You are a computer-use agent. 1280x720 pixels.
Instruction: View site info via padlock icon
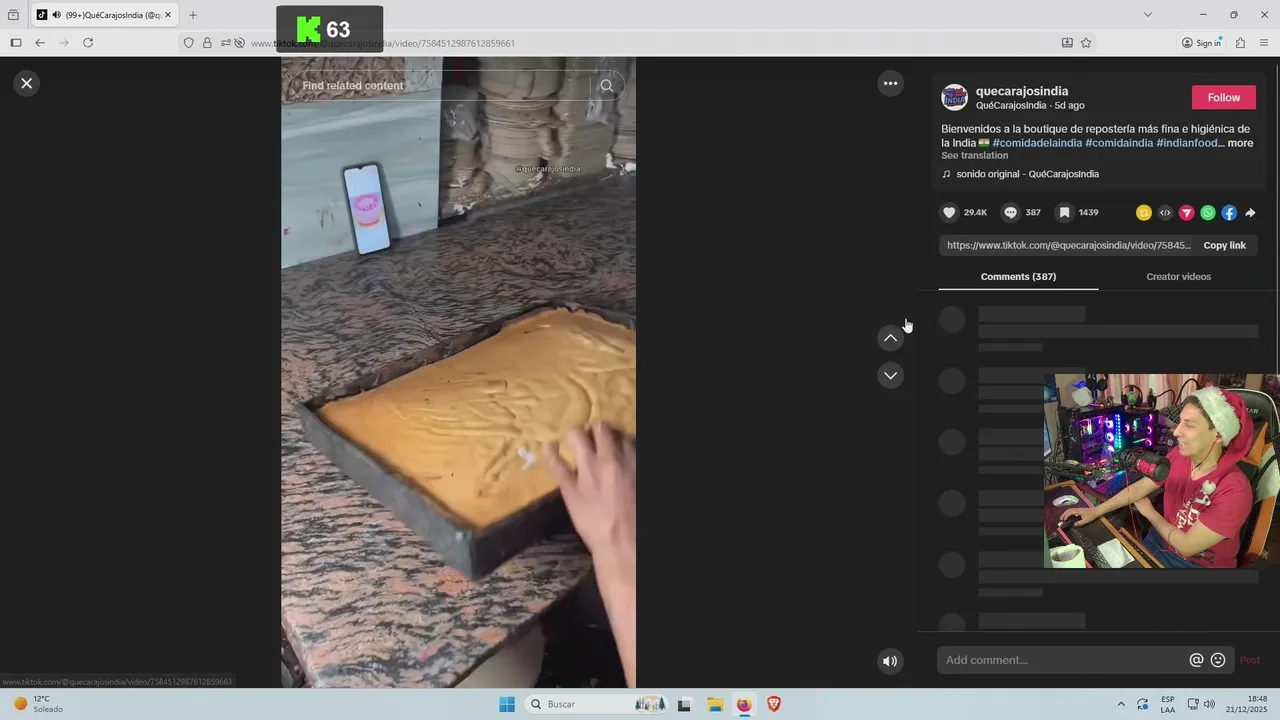[207, 43]
